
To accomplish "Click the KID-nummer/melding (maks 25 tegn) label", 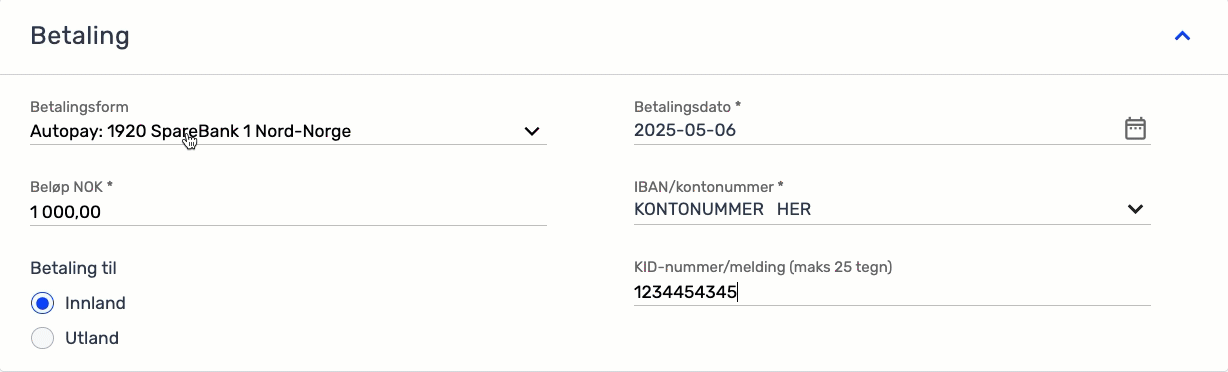I will pyautogui.click(x=763, y=267).
